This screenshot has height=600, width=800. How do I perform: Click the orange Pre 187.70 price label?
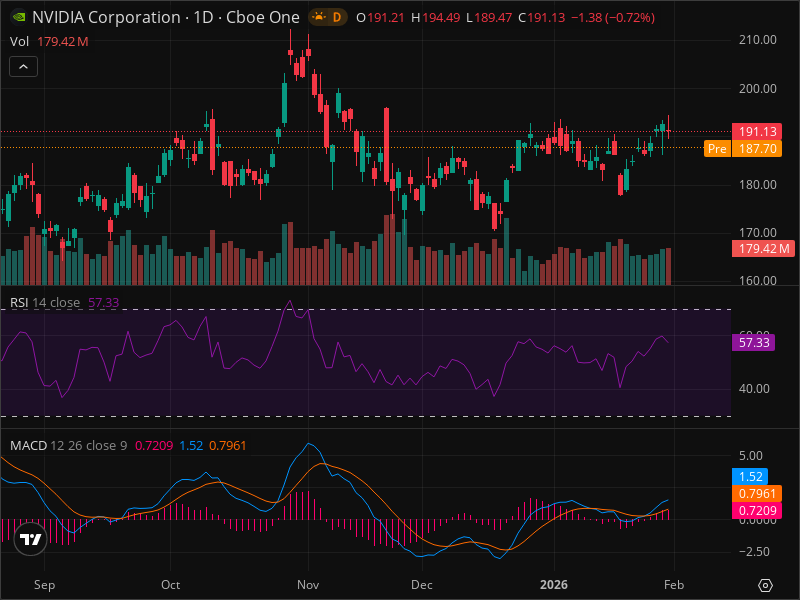(743, 148)
